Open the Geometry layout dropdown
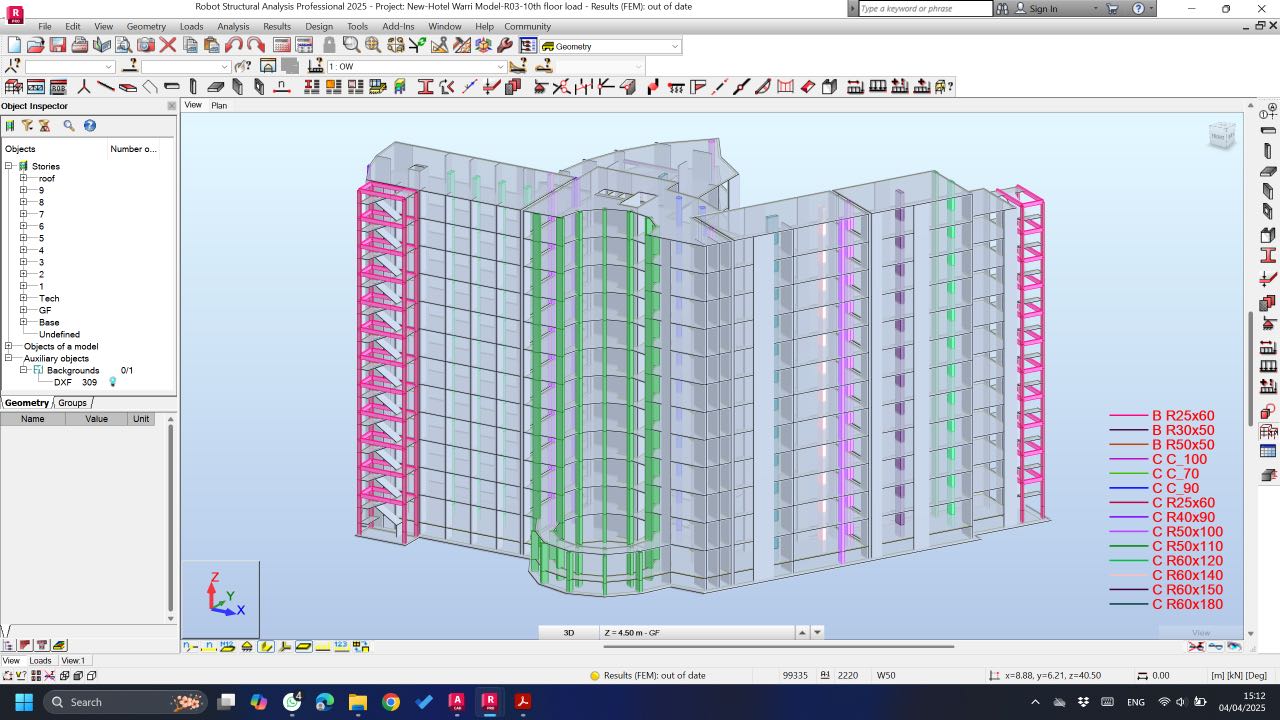 point(675,46)
